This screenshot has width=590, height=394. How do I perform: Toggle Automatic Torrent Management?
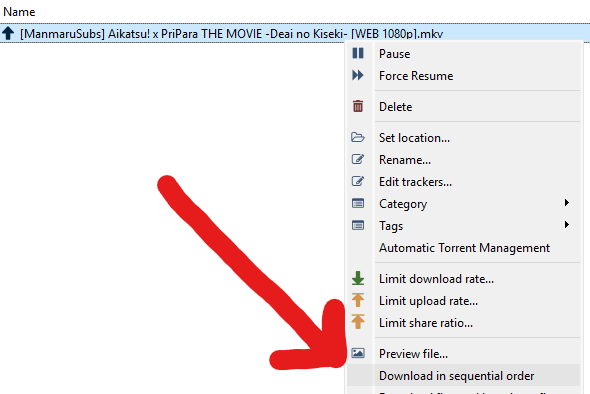[x=463, y=248]
